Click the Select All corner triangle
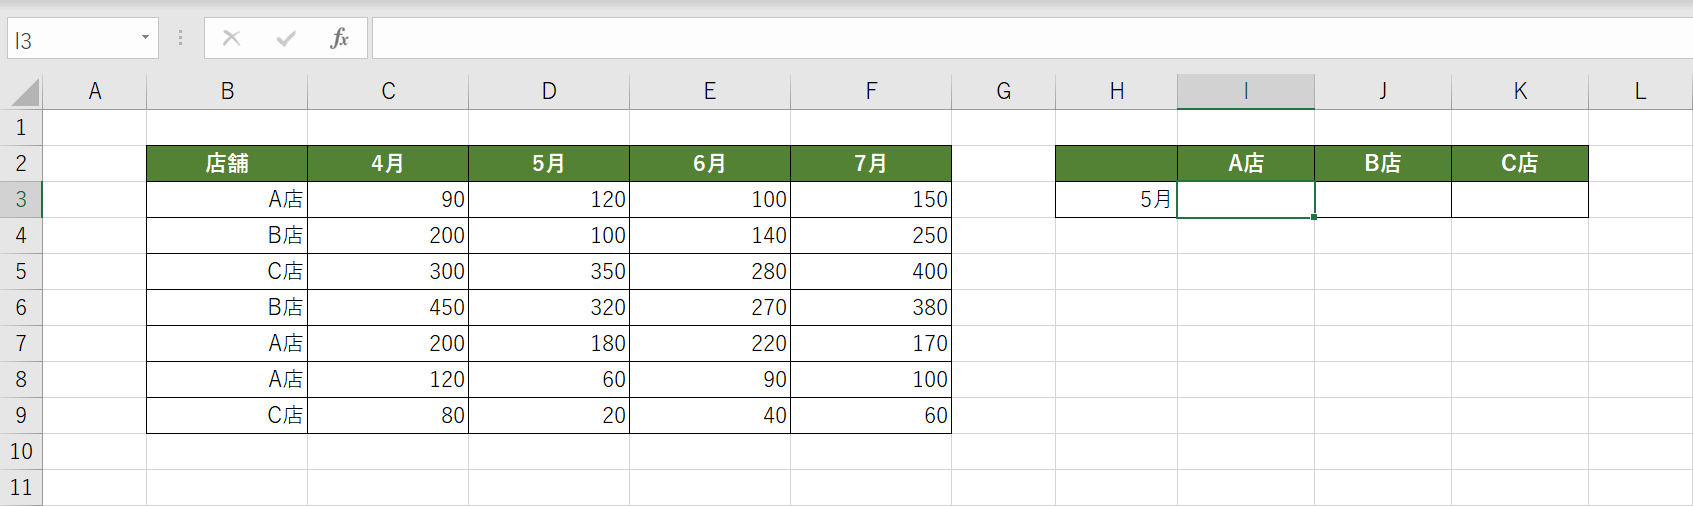1693x506 pixels. click(25, 92)
